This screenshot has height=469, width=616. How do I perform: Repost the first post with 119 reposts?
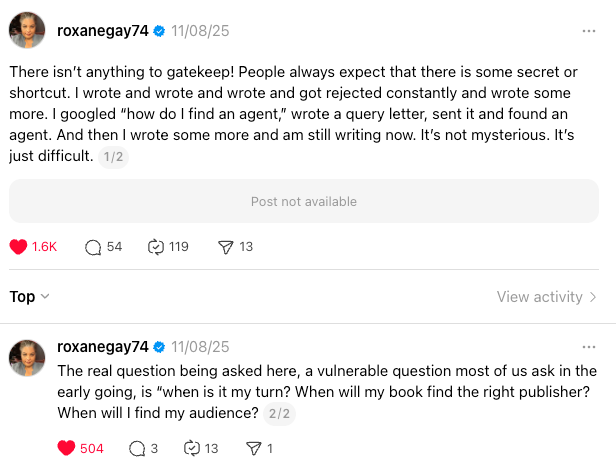[155, 246]
